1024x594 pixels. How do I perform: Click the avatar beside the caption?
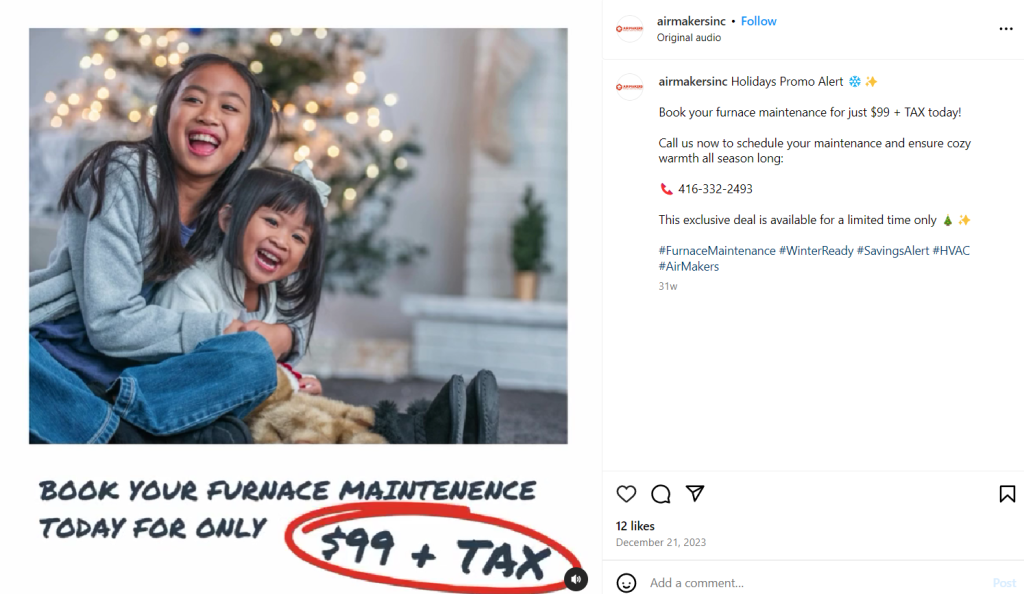(630, 86)
